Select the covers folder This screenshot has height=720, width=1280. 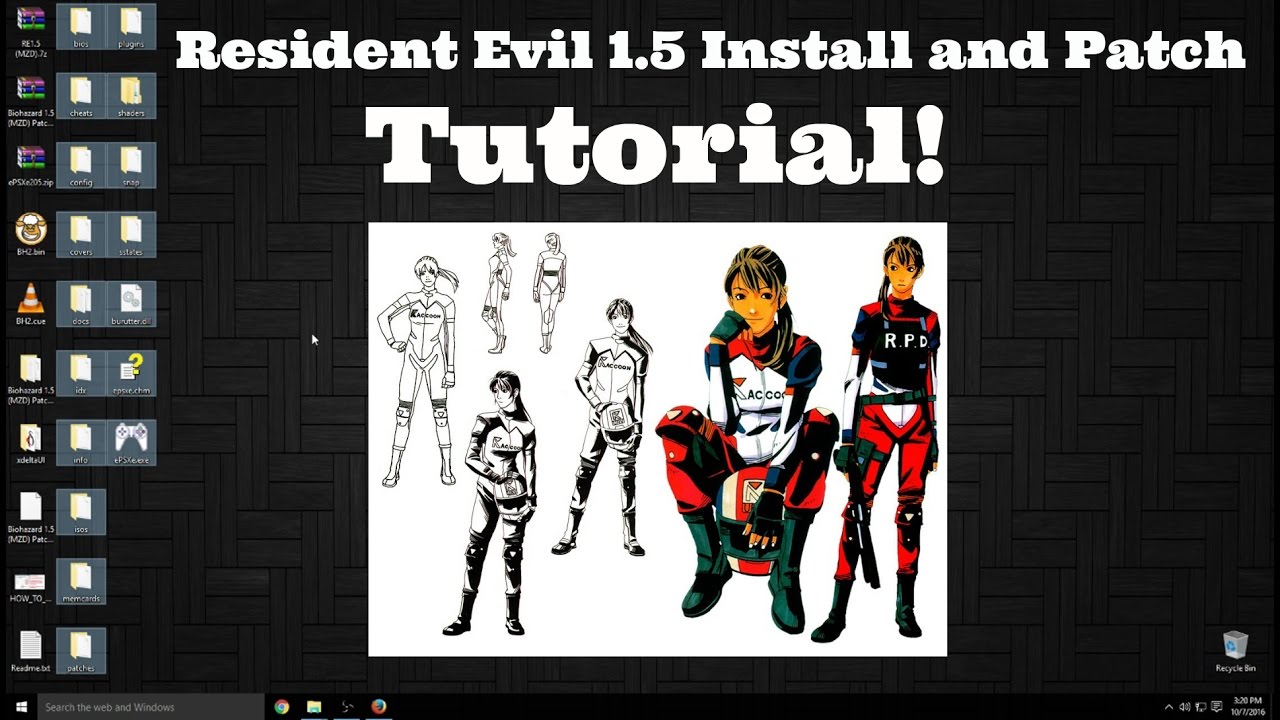click(x=81, y=235)
